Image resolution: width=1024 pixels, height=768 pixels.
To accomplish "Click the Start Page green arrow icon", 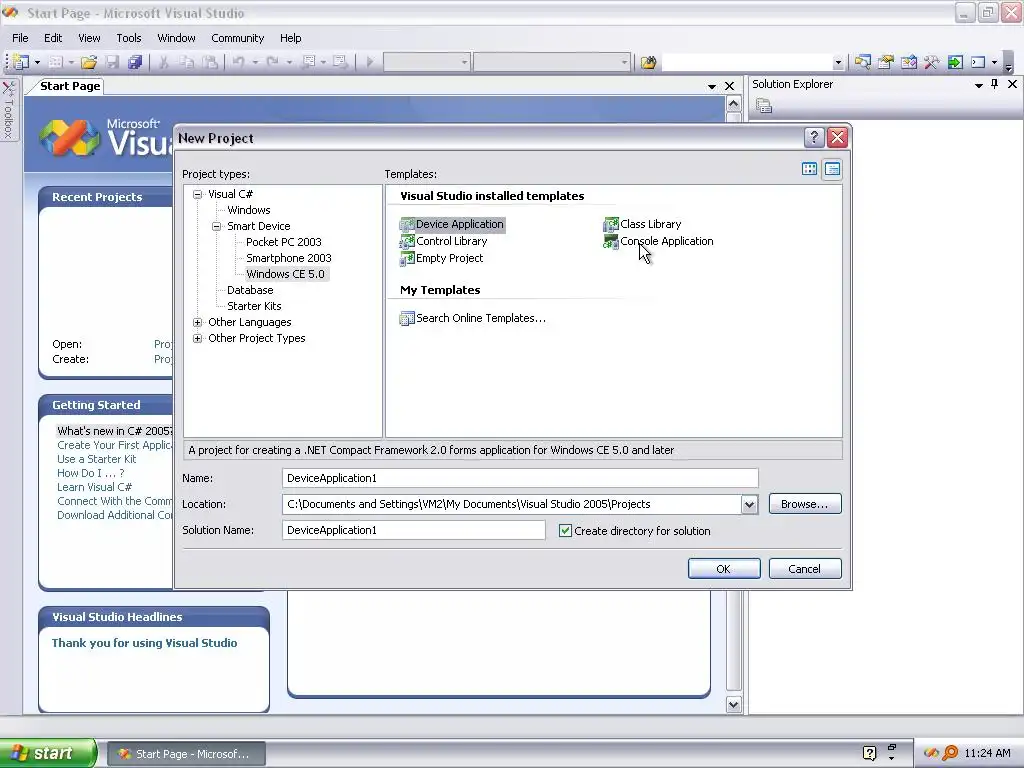I will [x=955, y=62].
